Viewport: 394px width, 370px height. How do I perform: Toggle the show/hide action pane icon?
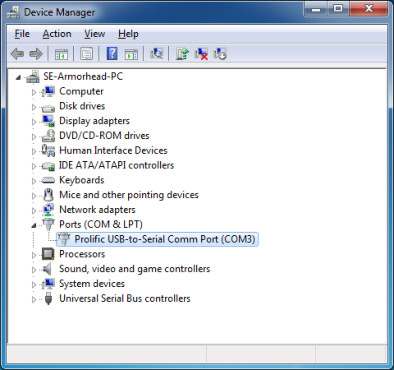pos(131,54)
